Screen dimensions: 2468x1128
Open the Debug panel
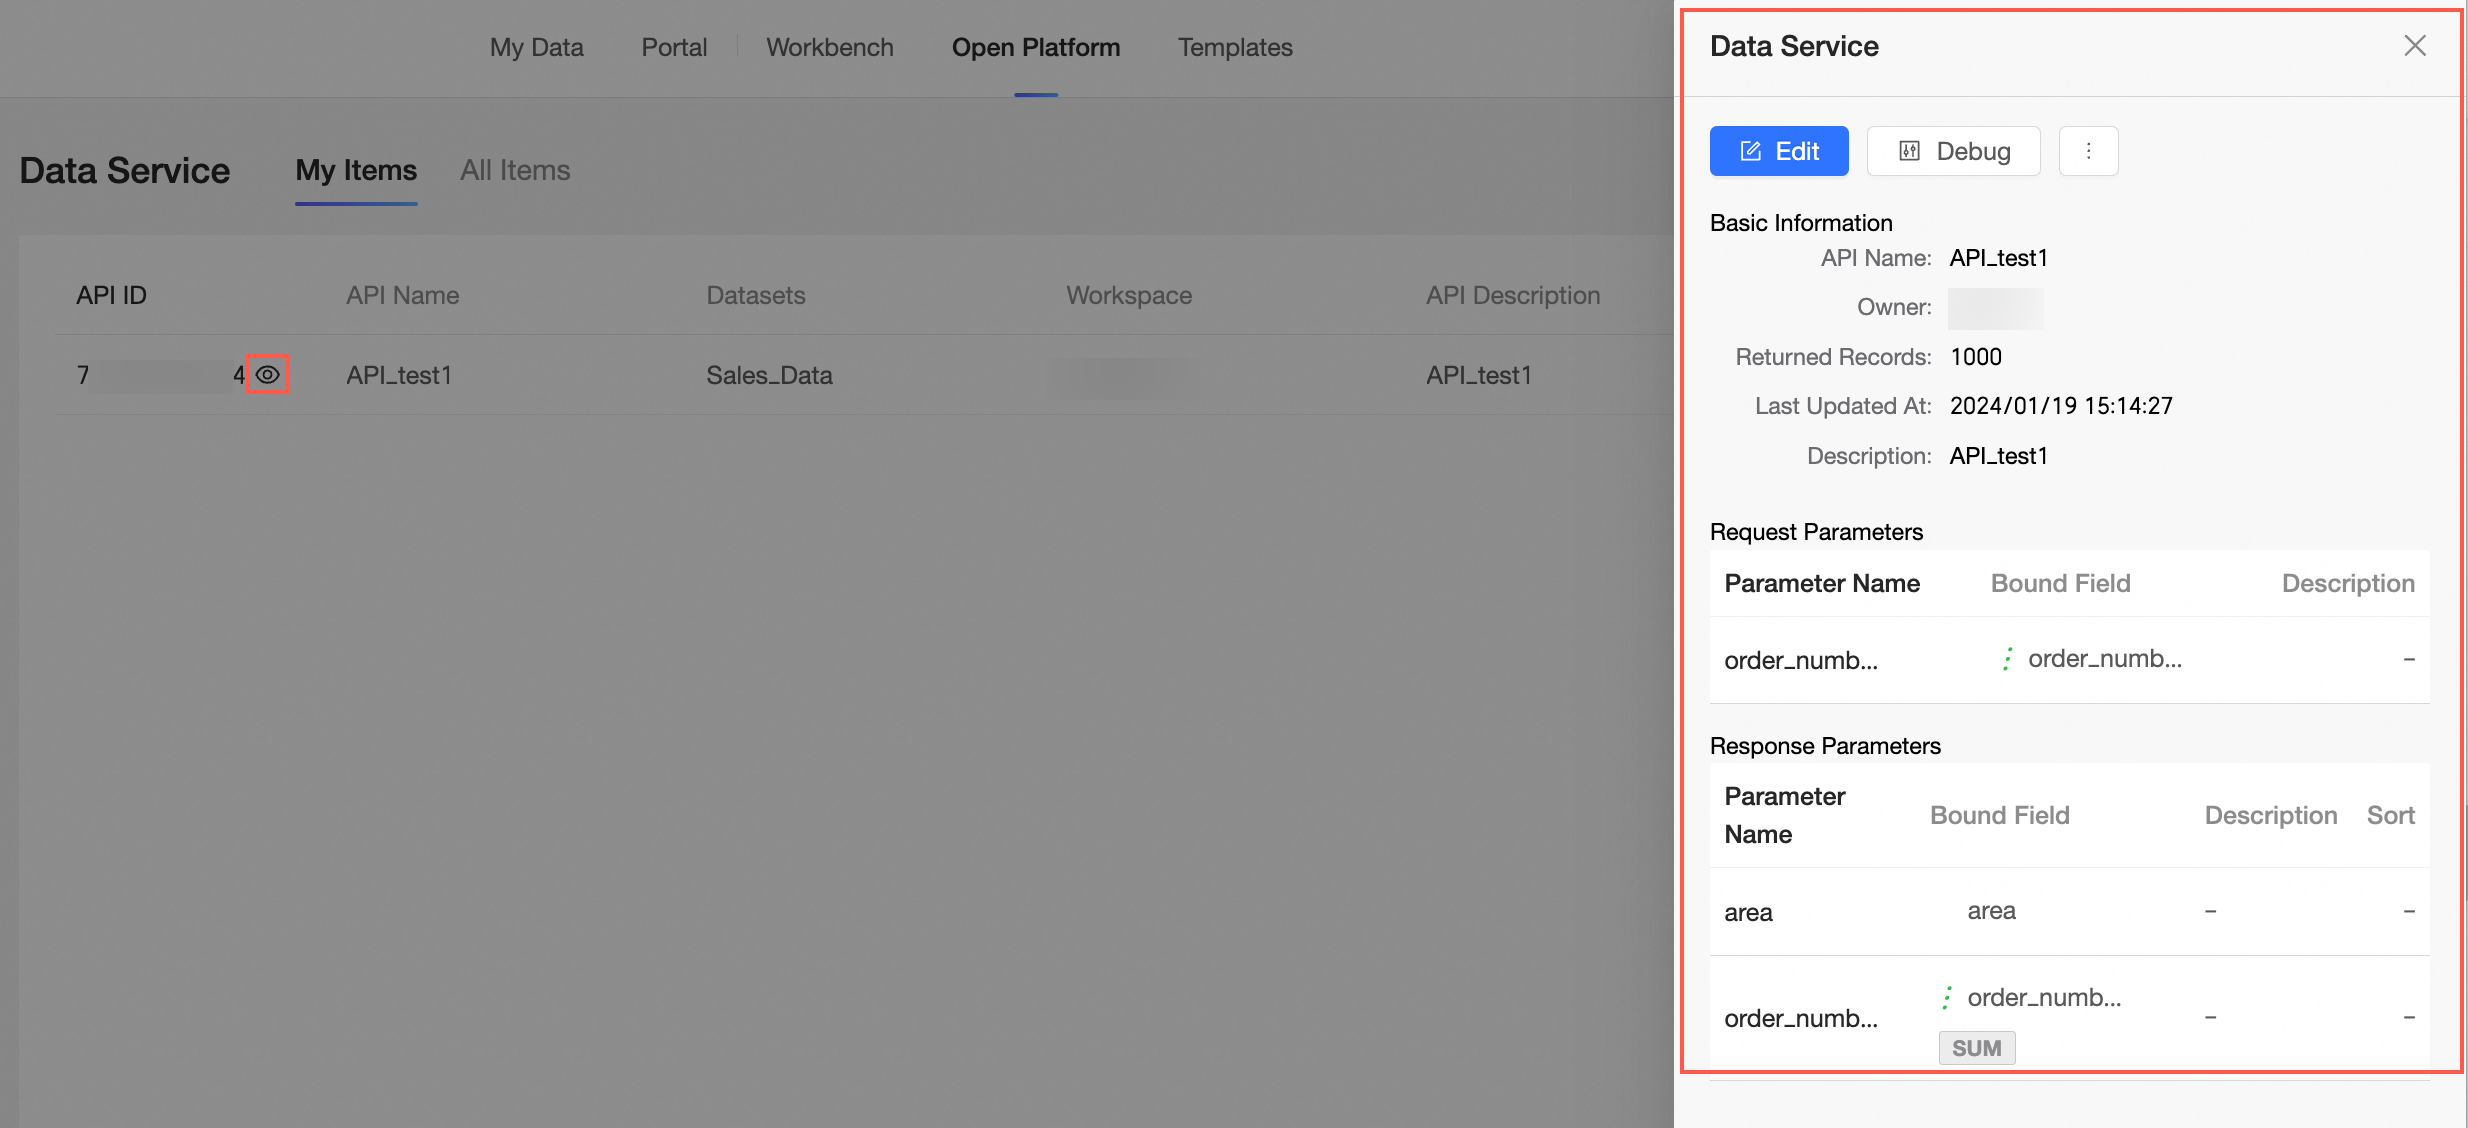(1953, 151)
